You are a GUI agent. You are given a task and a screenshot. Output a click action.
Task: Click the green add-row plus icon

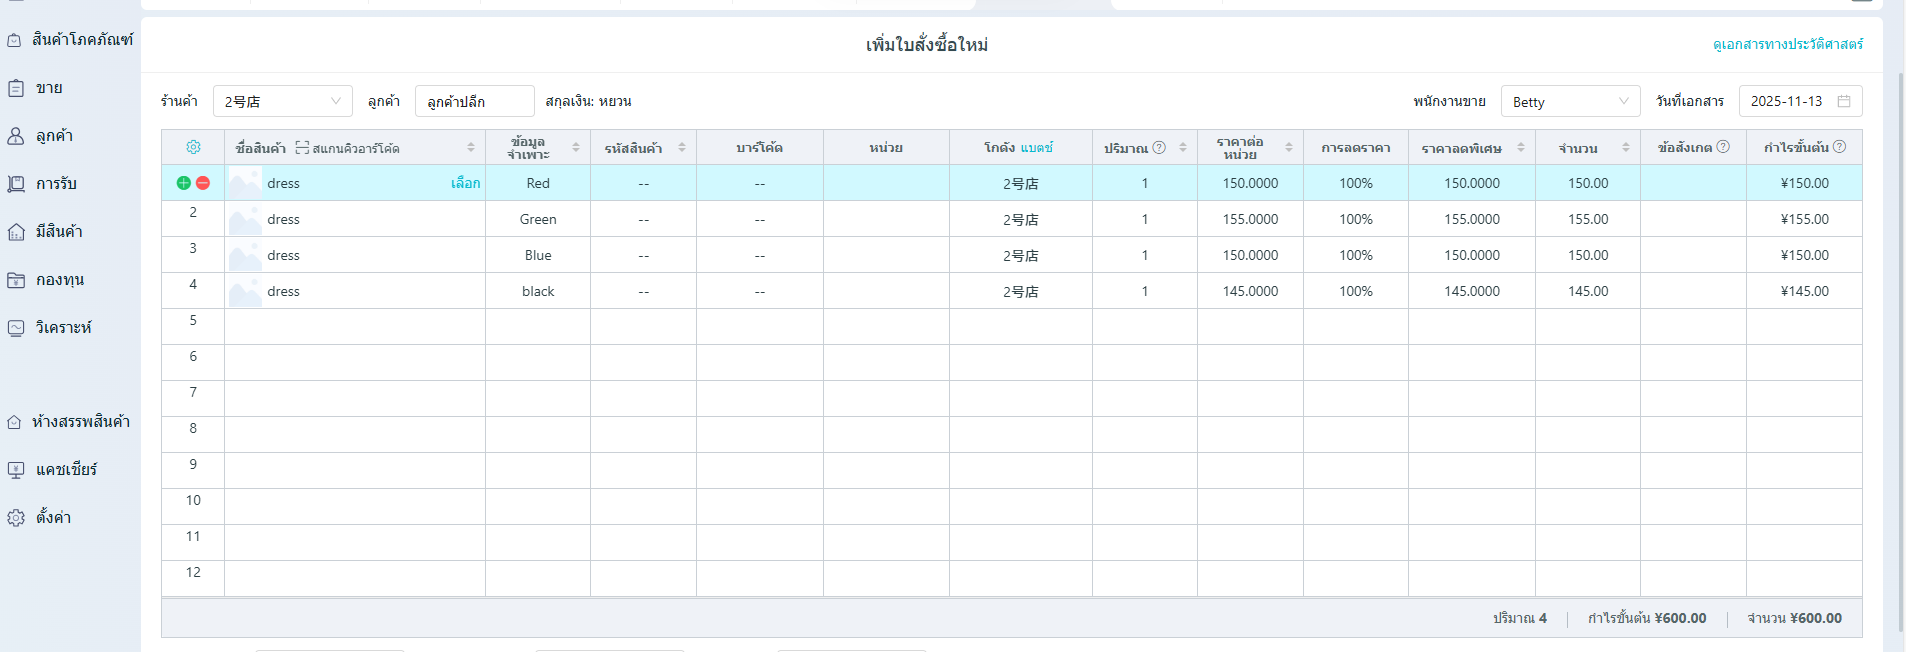tap(183, 183)
